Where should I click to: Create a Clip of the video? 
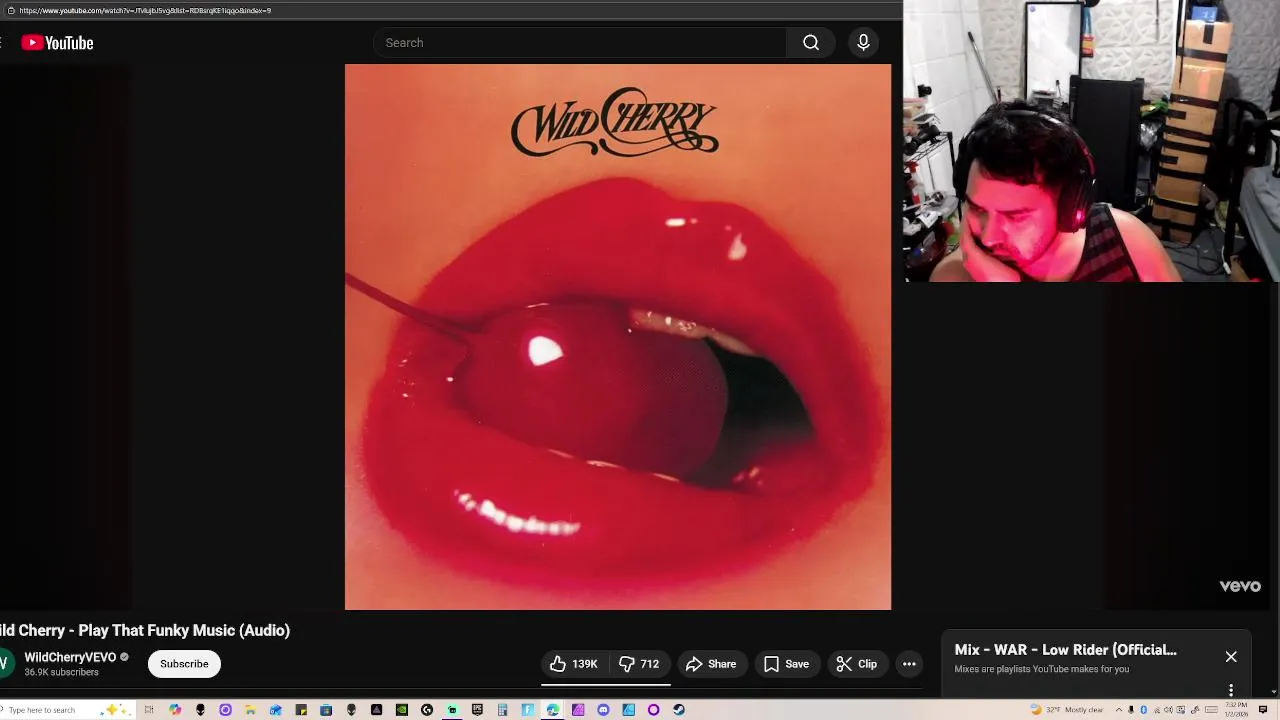coord(857,664)
